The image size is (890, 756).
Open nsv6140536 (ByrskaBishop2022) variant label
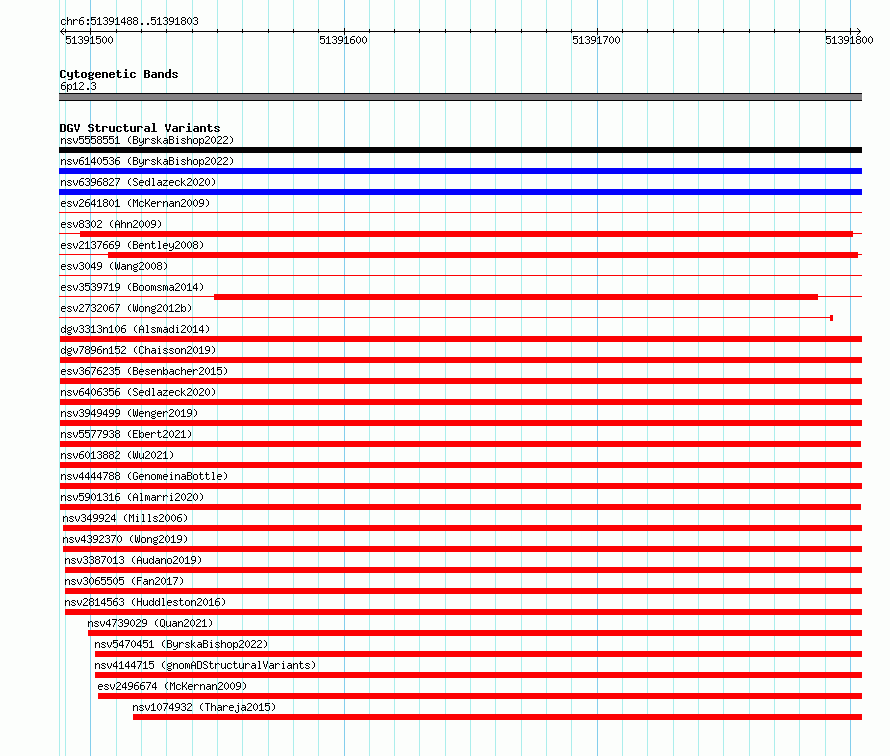tap(147, 161)
